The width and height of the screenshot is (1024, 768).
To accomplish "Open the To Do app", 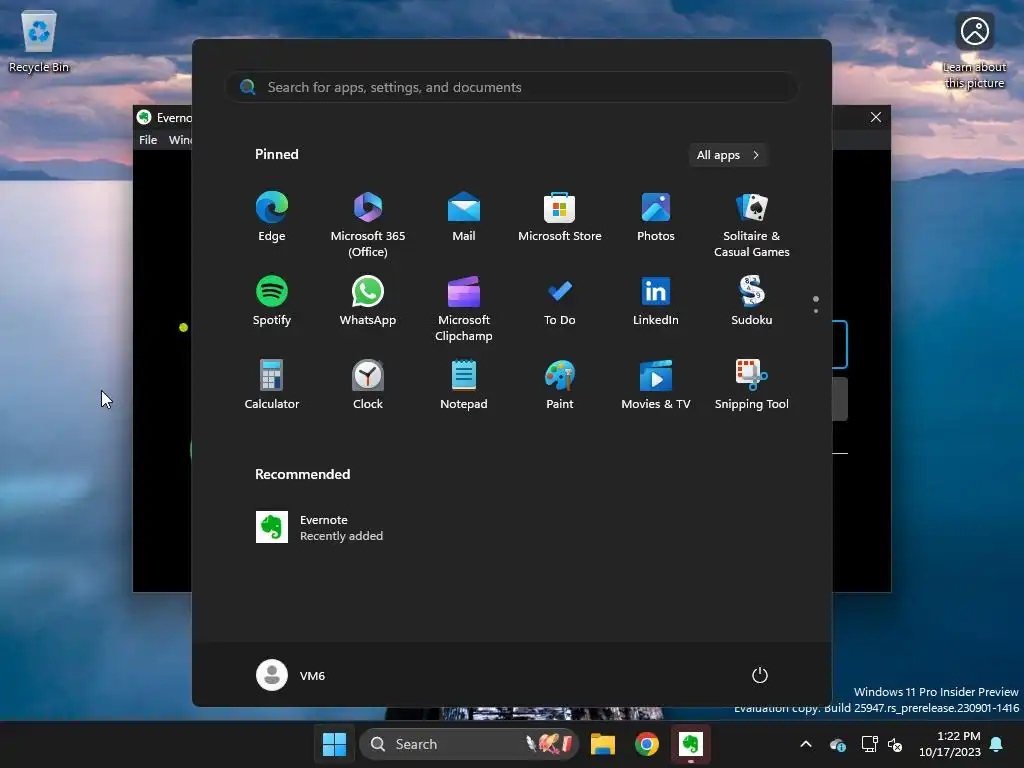I will [x=560, y=300].
